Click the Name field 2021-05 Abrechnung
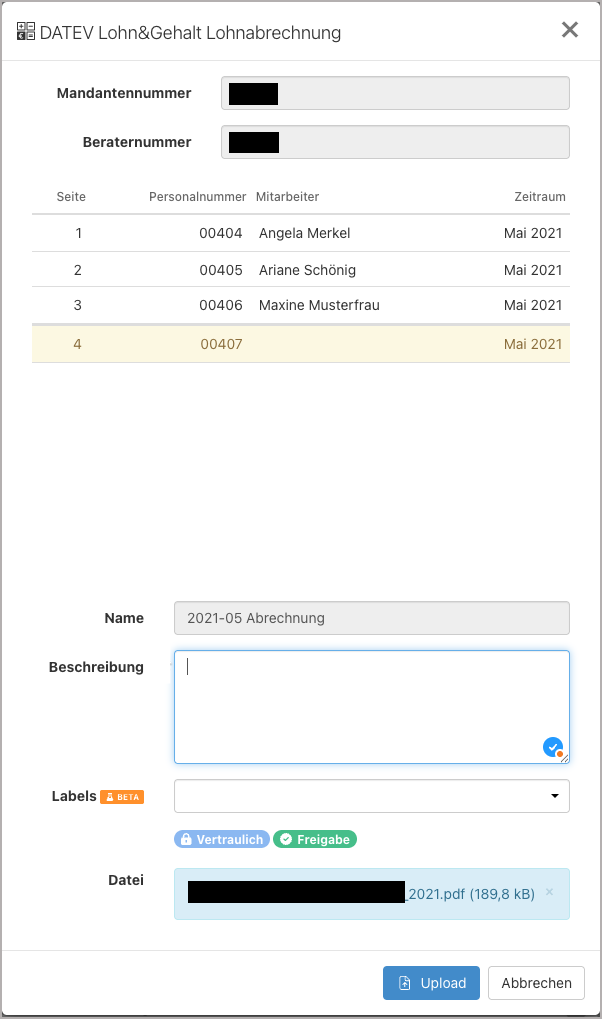Image resolution: width=602 pixels, height=1019 pixels. pyautogui.click(x=372, y=618)
